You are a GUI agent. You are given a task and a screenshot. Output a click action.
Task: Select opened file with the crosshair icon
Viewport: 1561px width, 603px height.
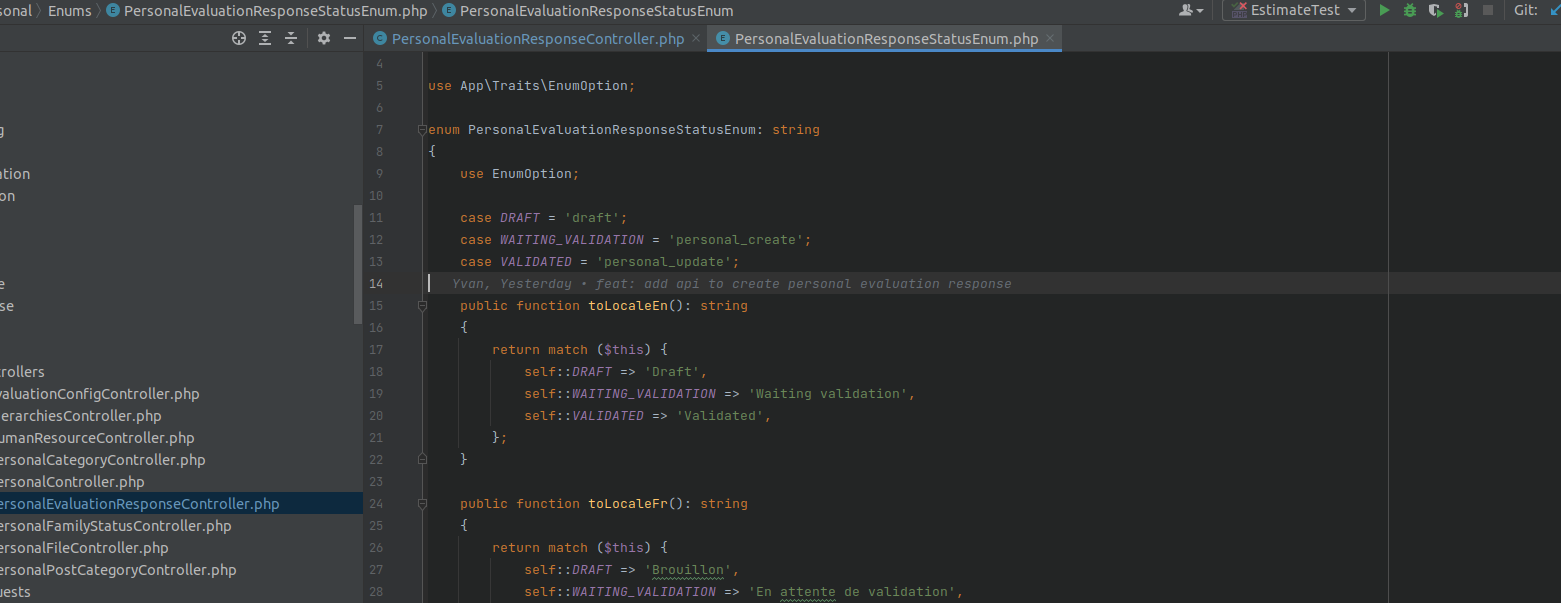click(x=239, y=38)
